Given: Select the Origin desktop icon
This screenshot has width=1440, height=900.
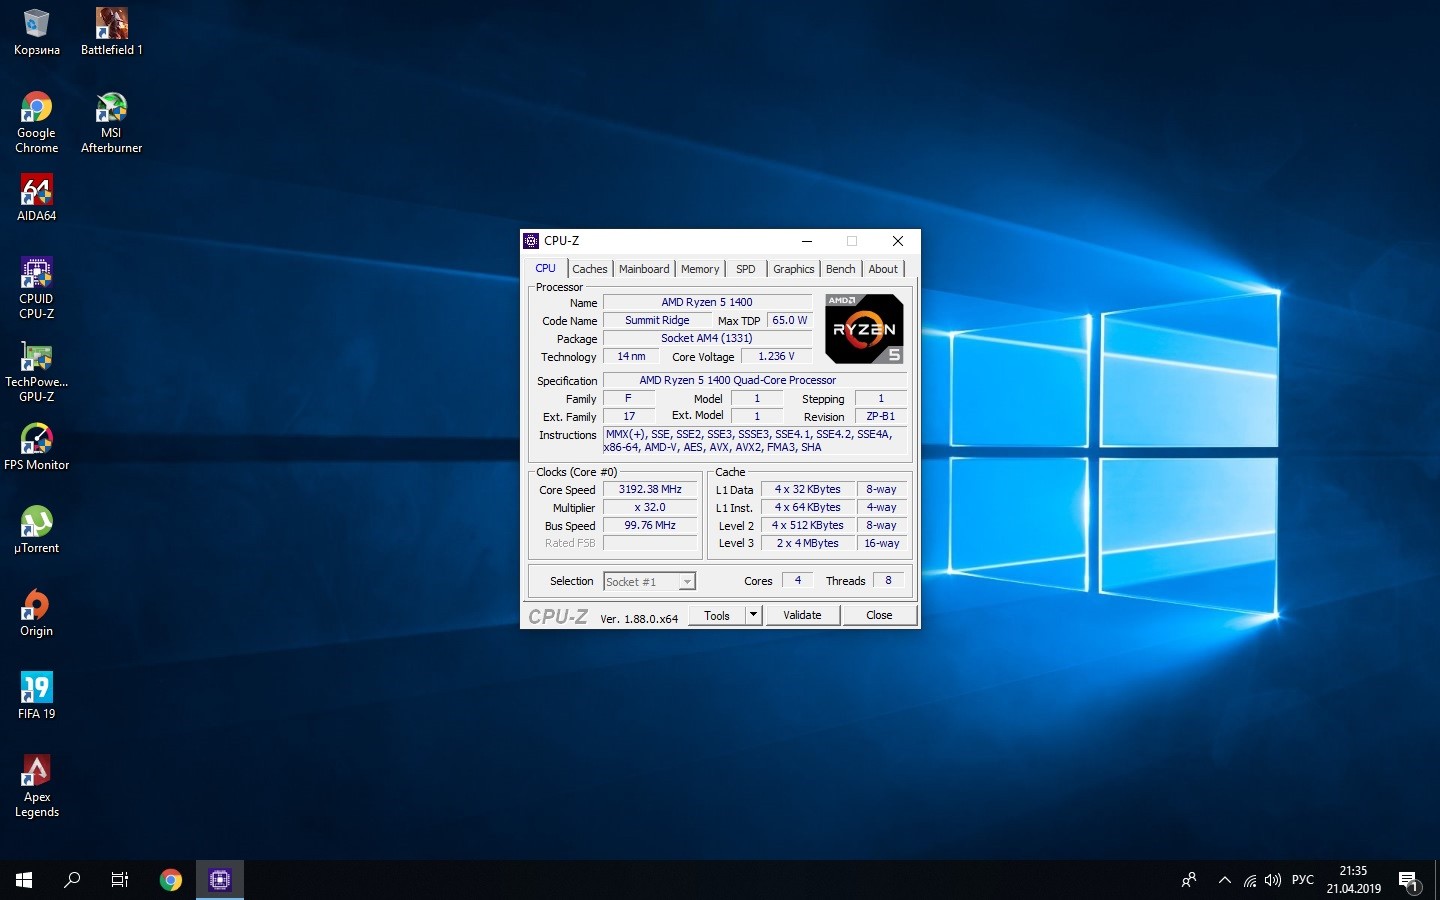Looking at the screenshot, I should coord(37,612).
